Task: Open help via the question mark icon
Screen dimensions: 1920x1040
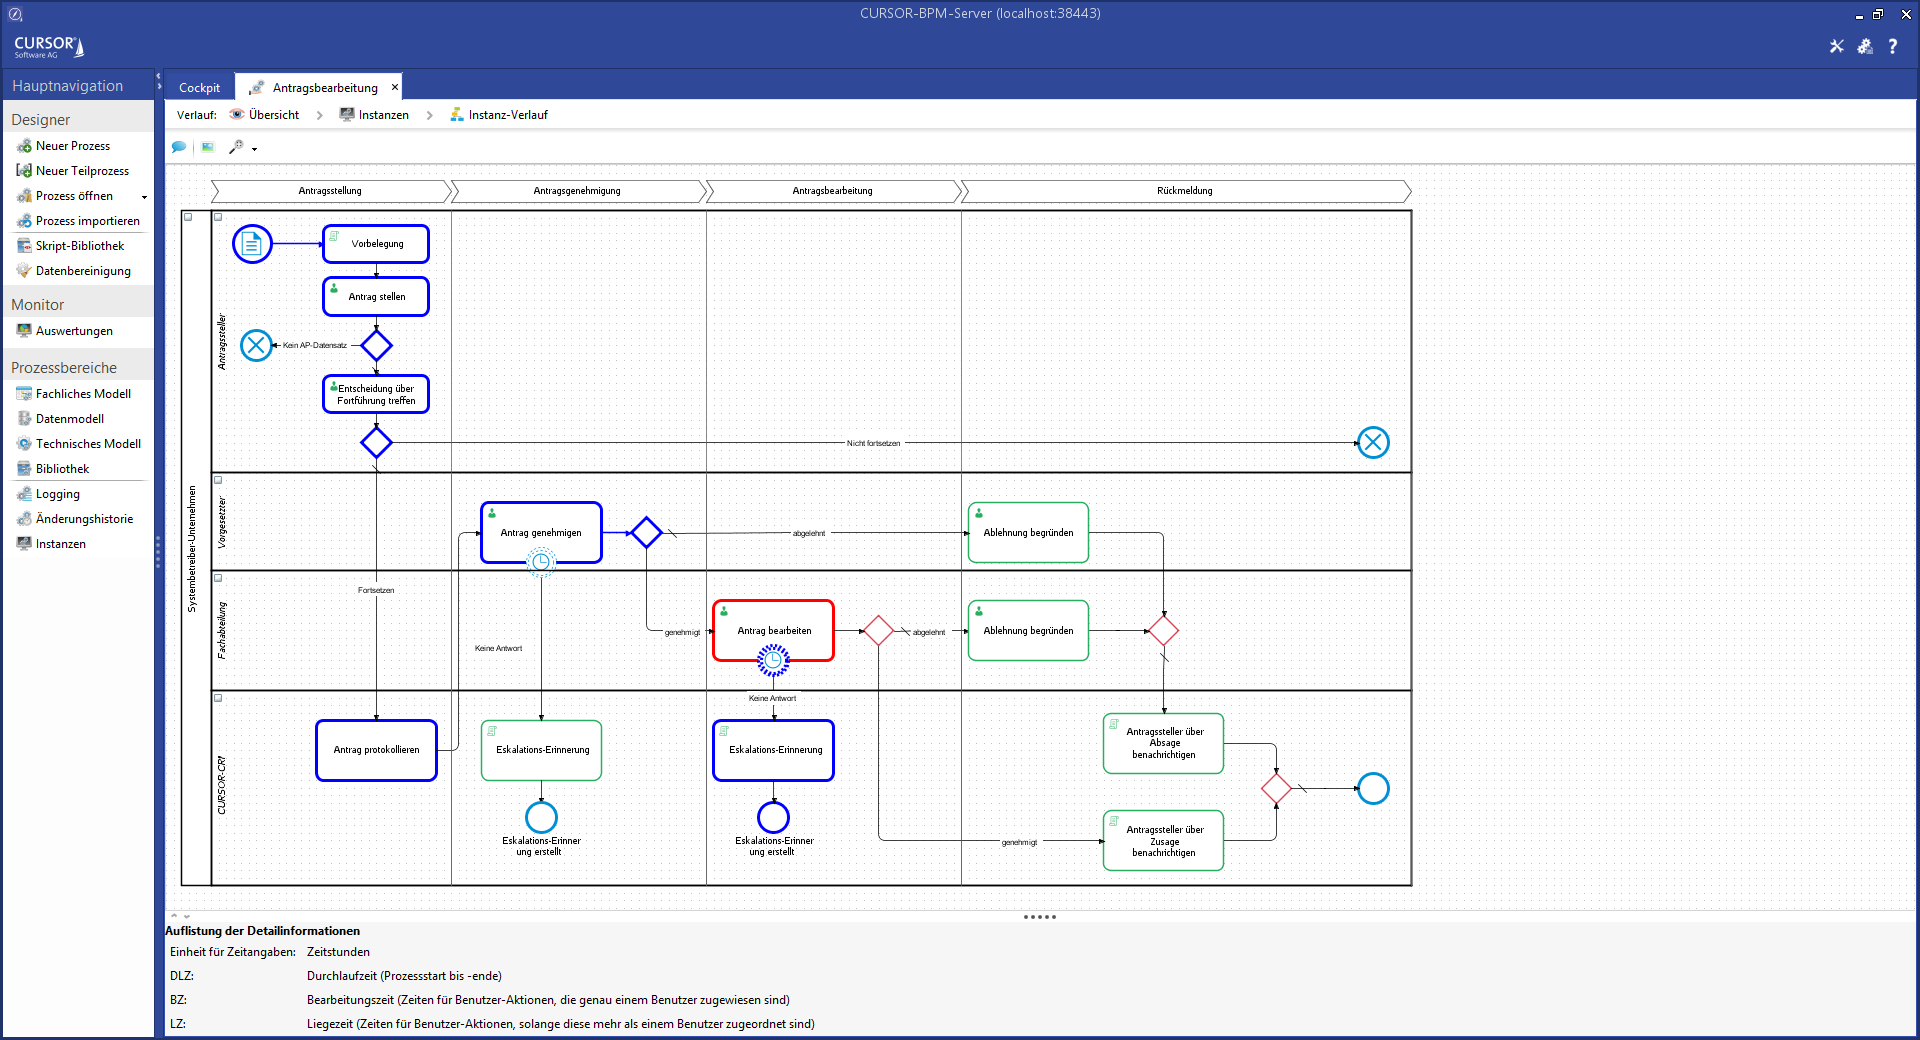Action: pyautogui.click(x=1893, y=46)
